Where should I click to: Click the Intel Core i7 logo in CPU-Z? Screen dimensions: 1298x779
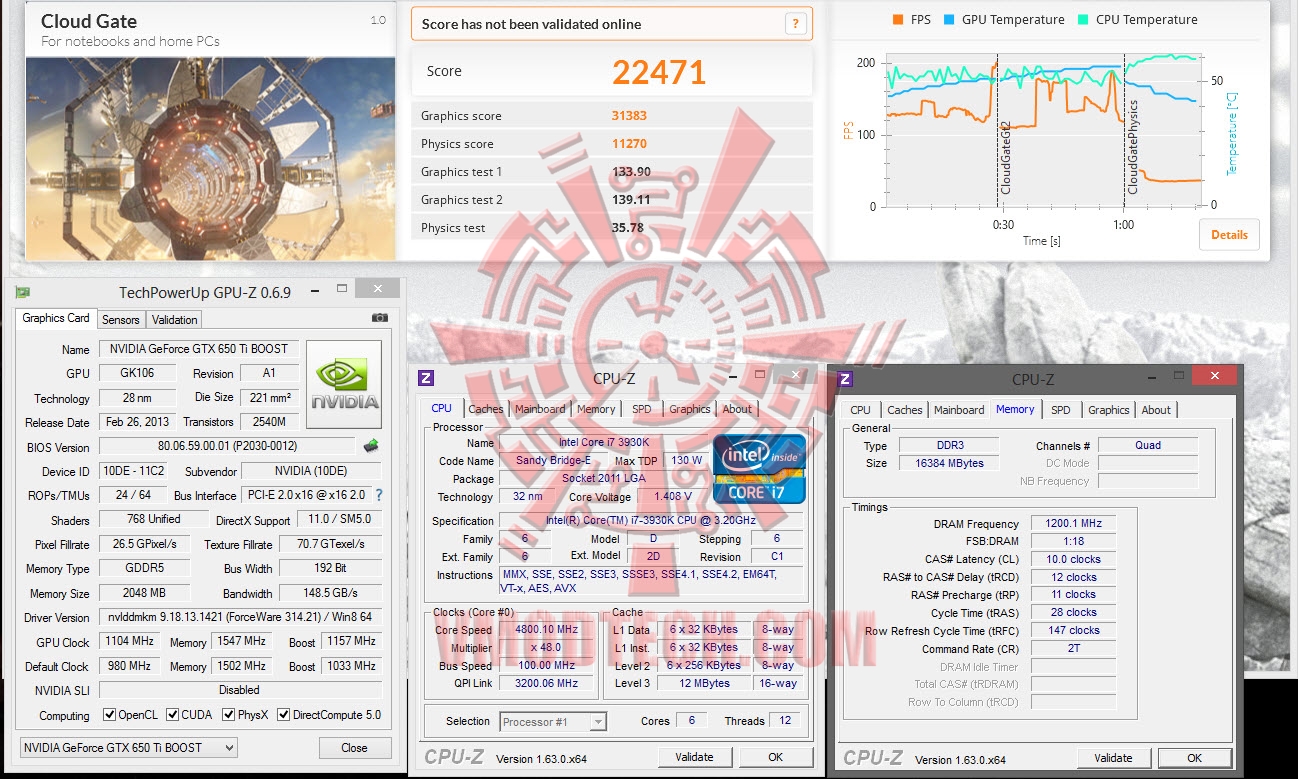coord(759,468)
